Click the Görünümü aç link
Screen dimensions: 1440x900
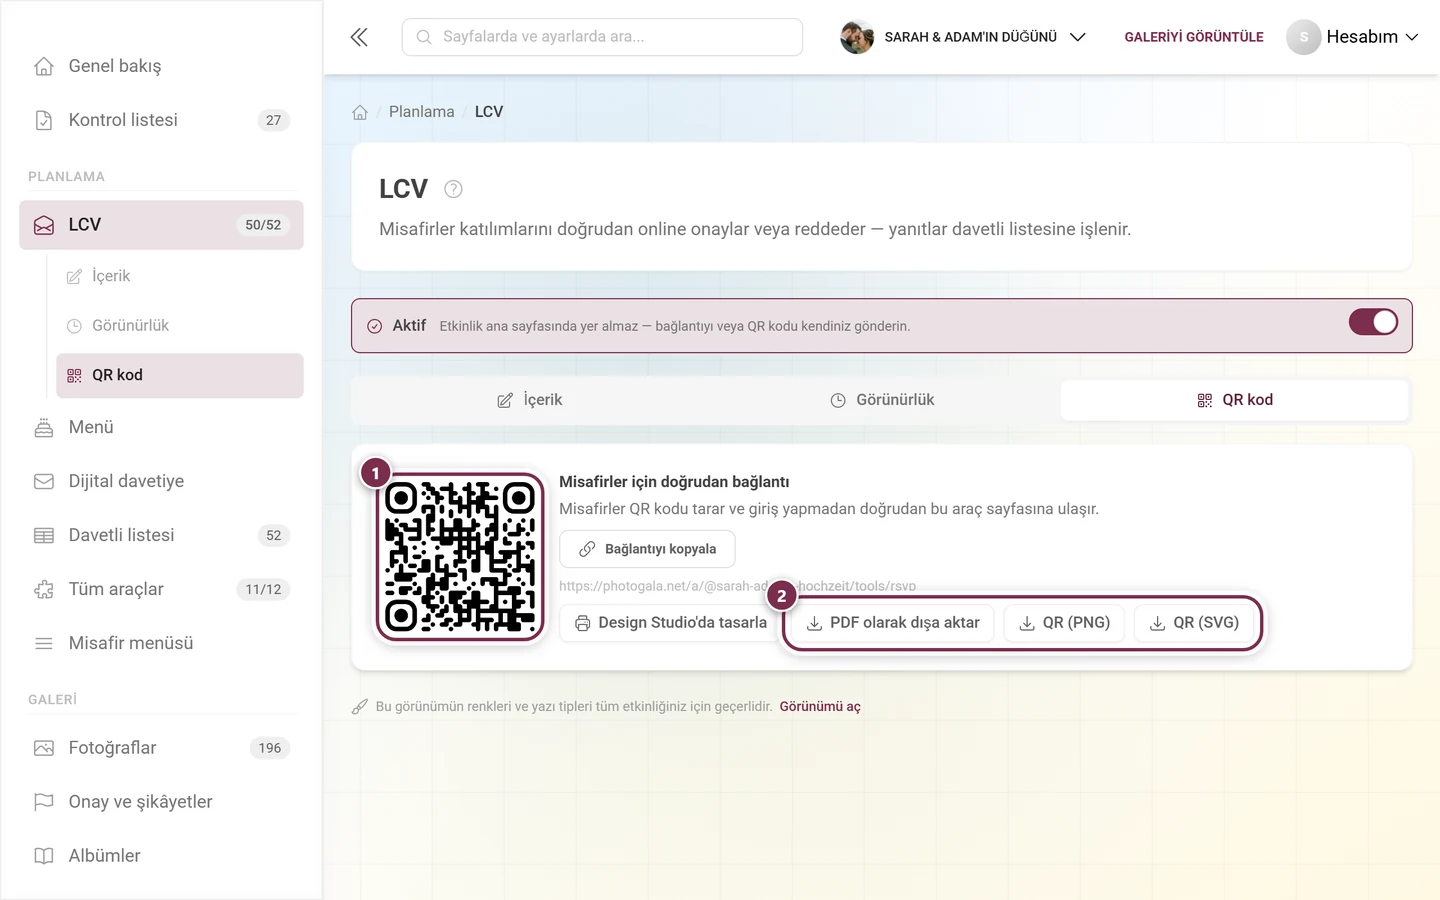[820, 707]
